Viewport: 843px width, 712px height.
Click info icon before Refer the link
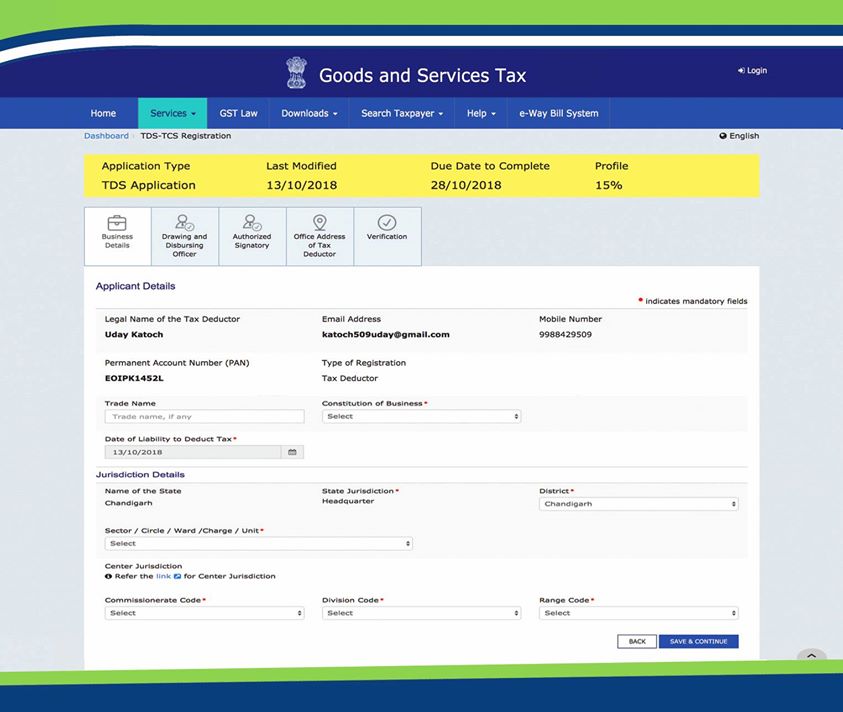click(x=109, y=576)
